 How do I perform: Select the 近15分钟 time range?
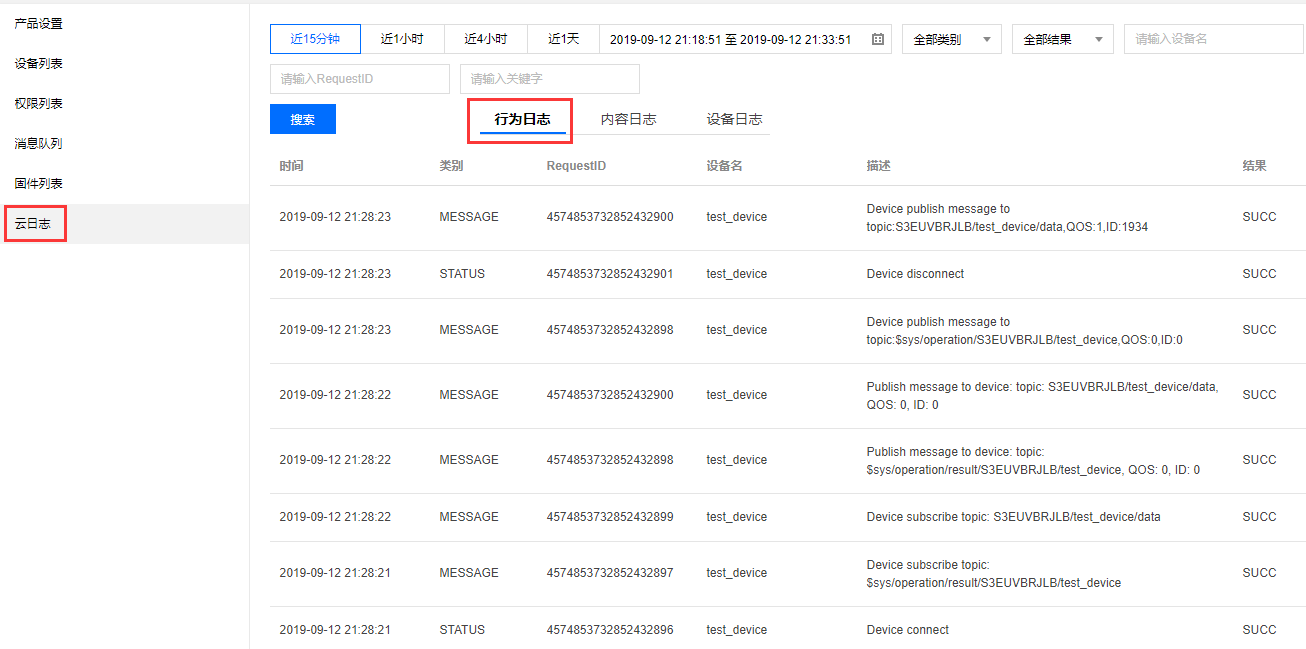click(x=315, y=39)
